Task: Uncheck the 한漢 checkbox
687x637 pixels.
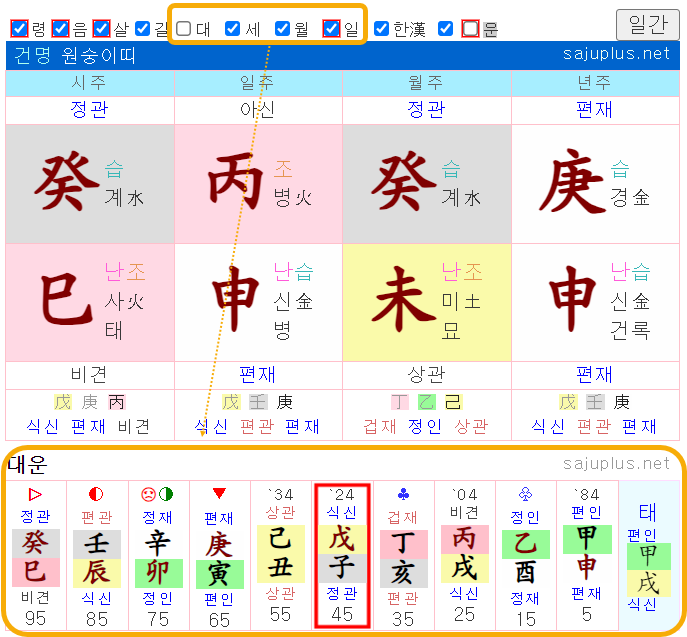Action: [381, 29]
